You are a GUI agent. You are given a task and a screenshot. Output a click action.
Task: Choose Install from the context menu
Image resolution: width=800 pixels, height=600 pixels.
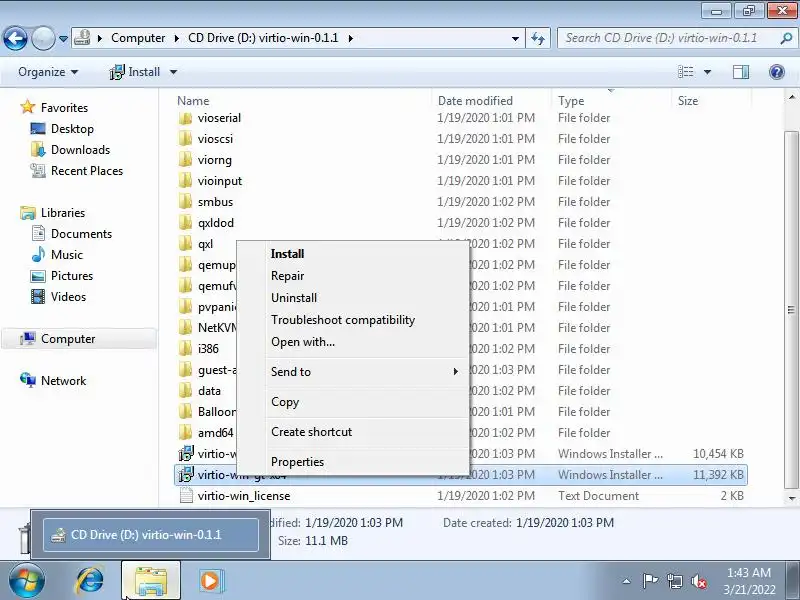click(353, 254)
